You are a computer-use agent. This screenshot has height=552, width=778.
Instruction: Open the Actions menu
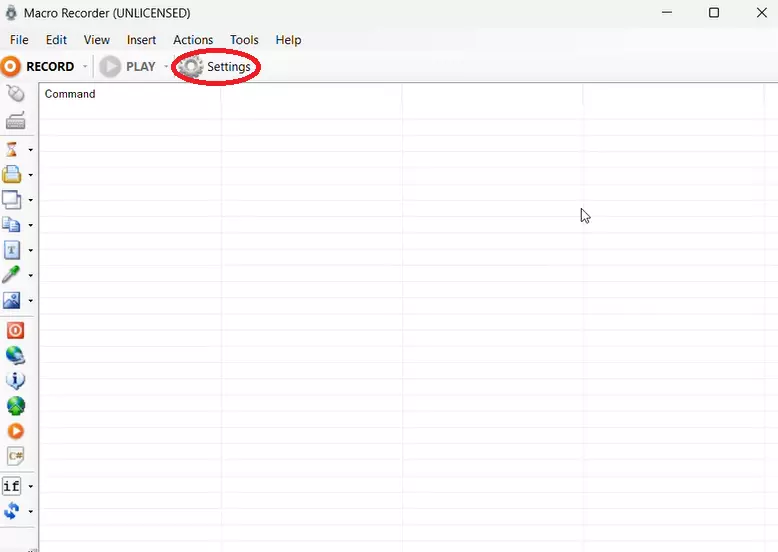193,40
